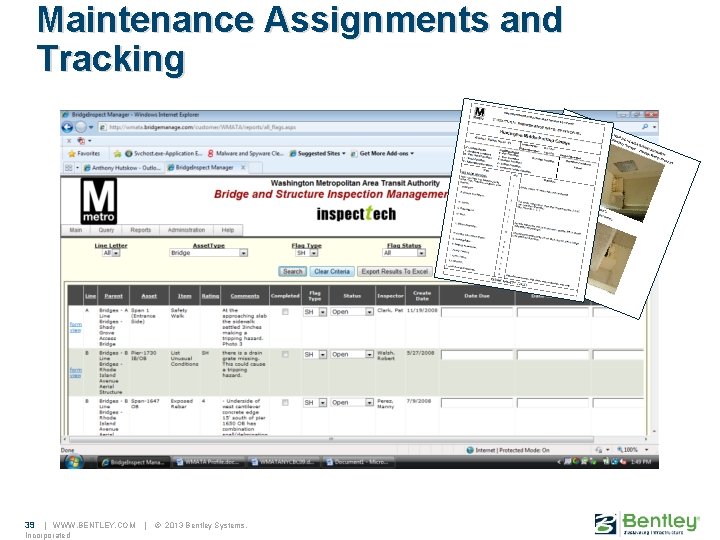
Task: Open the Malware and Spyware Cle... favorite
Action: (245, 153)
